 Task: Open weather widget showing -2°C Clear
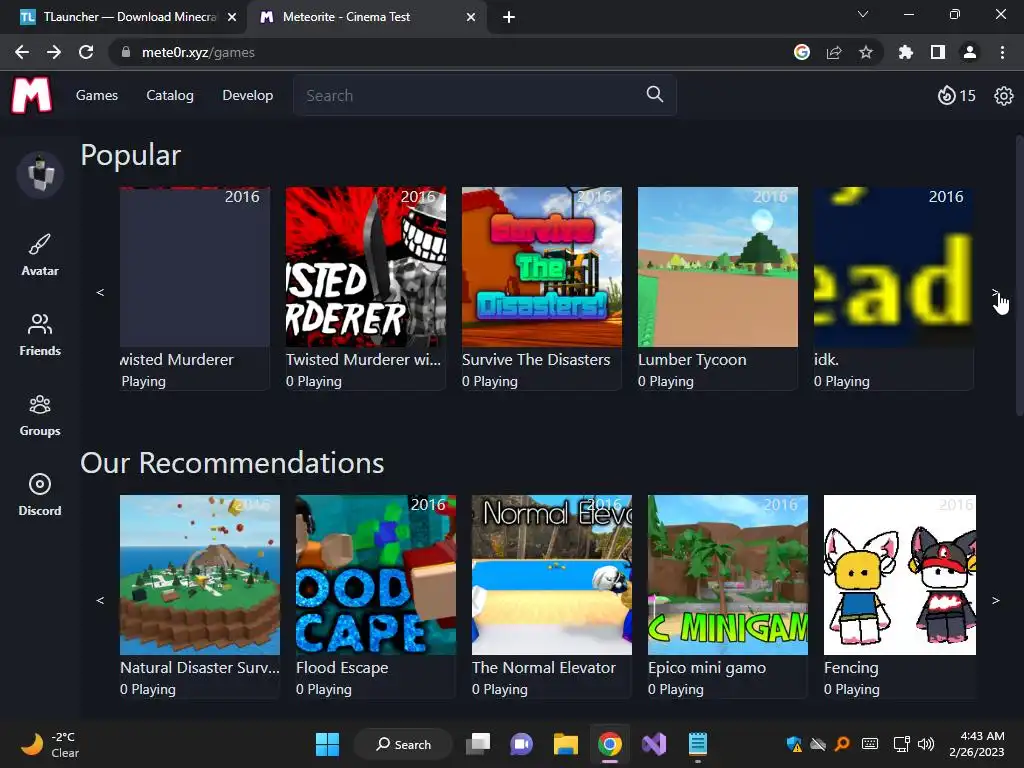click(50, 744)
